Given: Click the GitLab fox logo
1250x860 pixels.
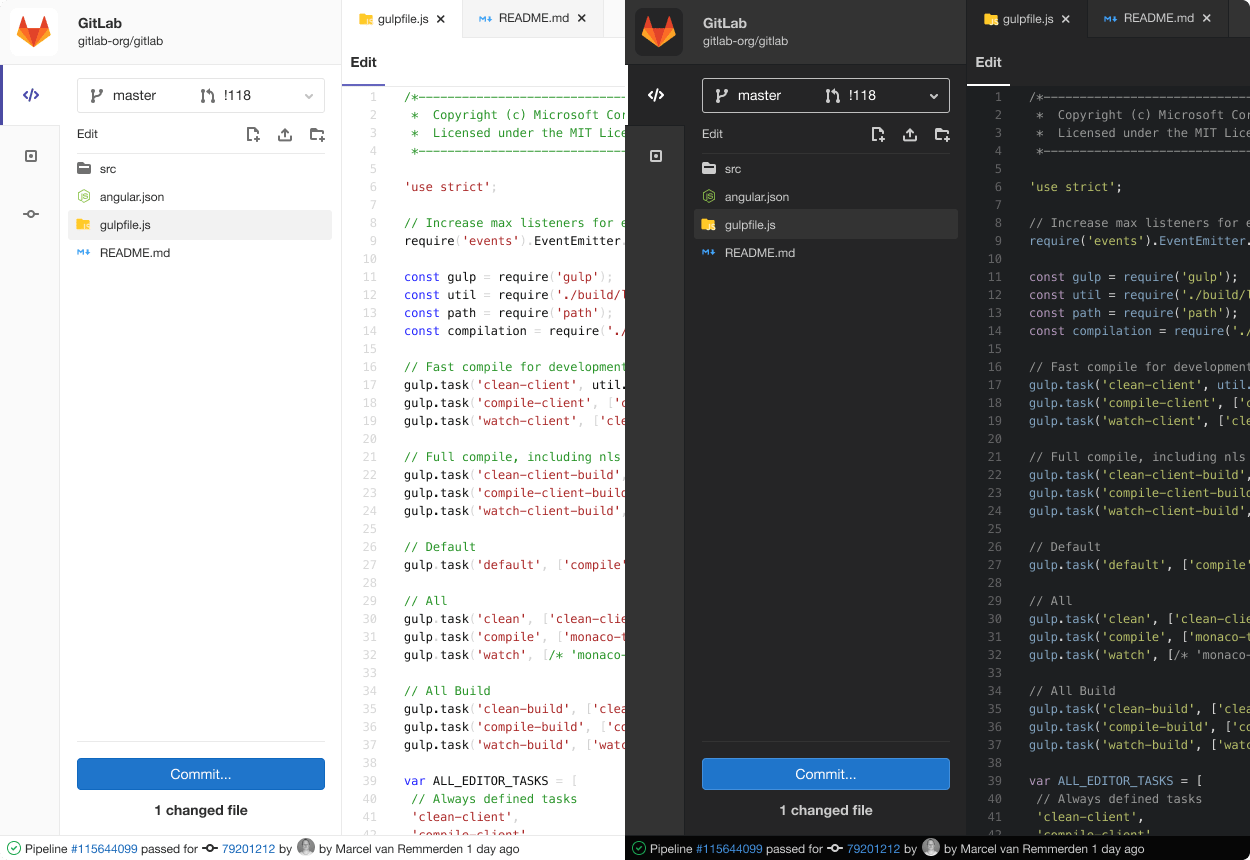Looking at the screenshot, I should [x=34, y=30].
